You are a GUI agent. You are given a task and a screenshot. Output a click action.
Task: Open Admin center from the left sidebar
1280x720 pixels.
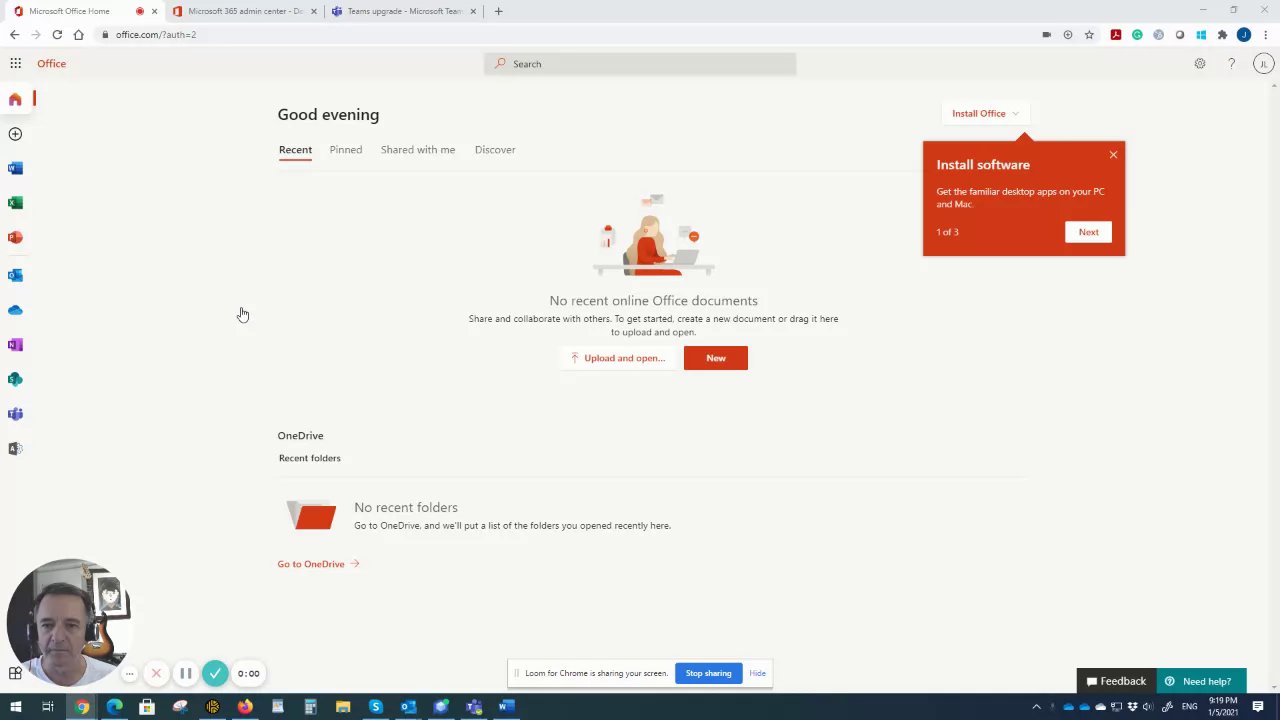click(x=15, y=448)
